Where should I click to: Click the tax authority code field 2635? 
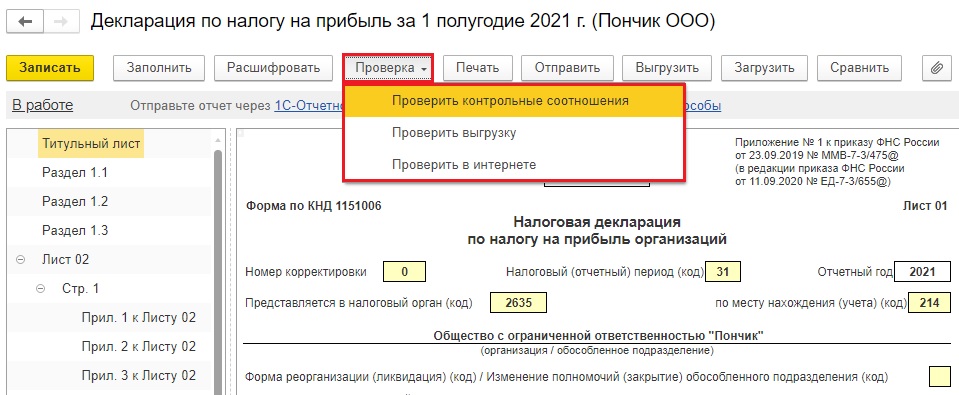pos(519,303)
